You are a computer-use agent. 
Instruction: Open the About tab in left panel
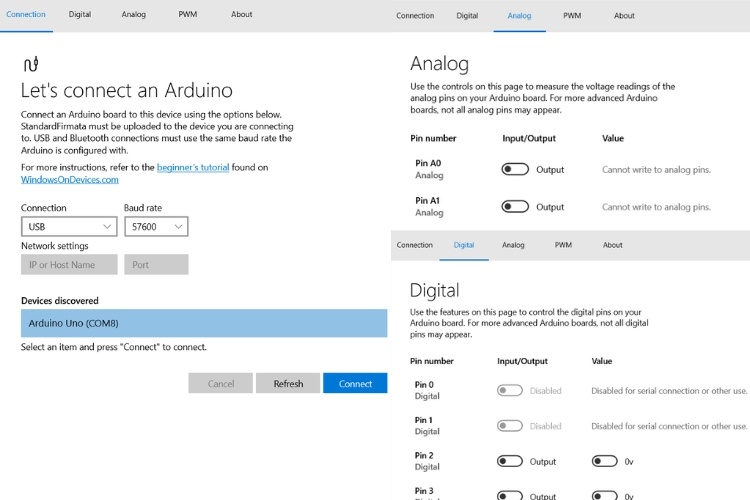tap(242, 14)
